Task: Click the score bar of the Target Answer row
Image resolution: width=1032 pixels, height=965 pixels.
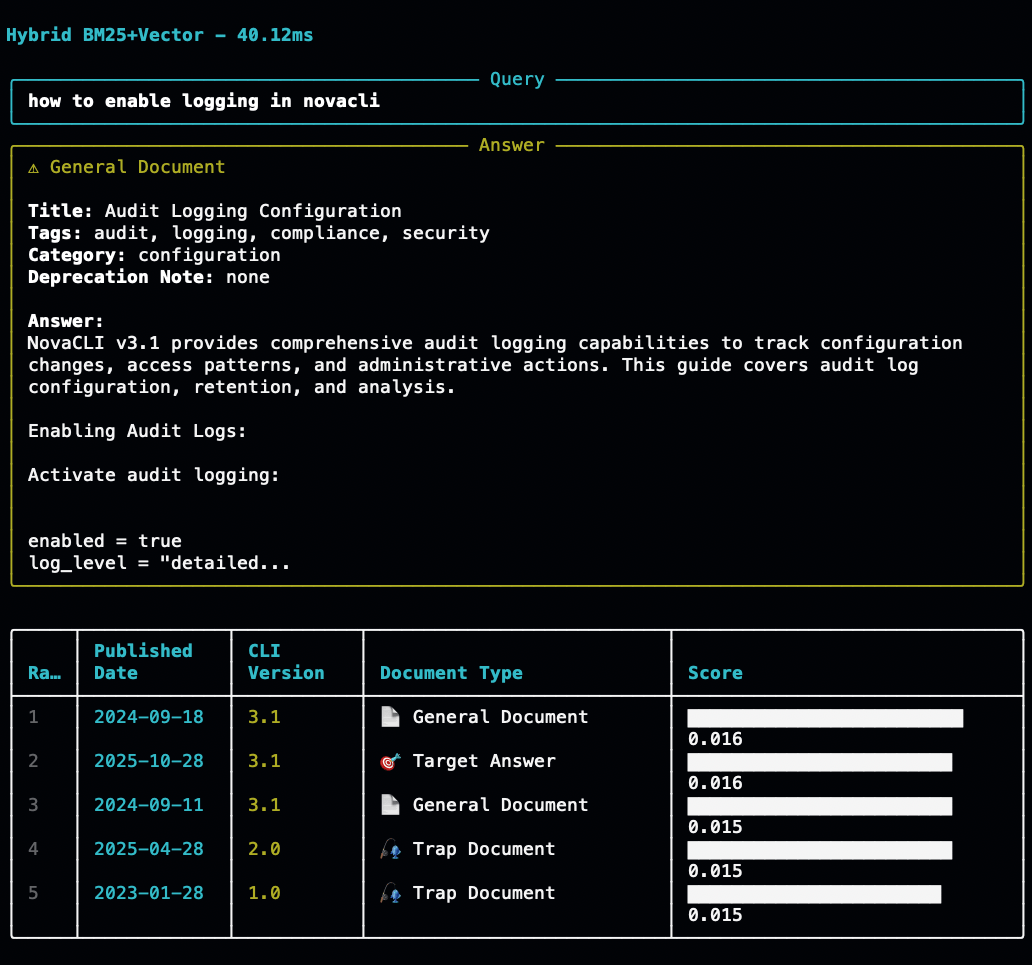Action: [x=819, y=762]
